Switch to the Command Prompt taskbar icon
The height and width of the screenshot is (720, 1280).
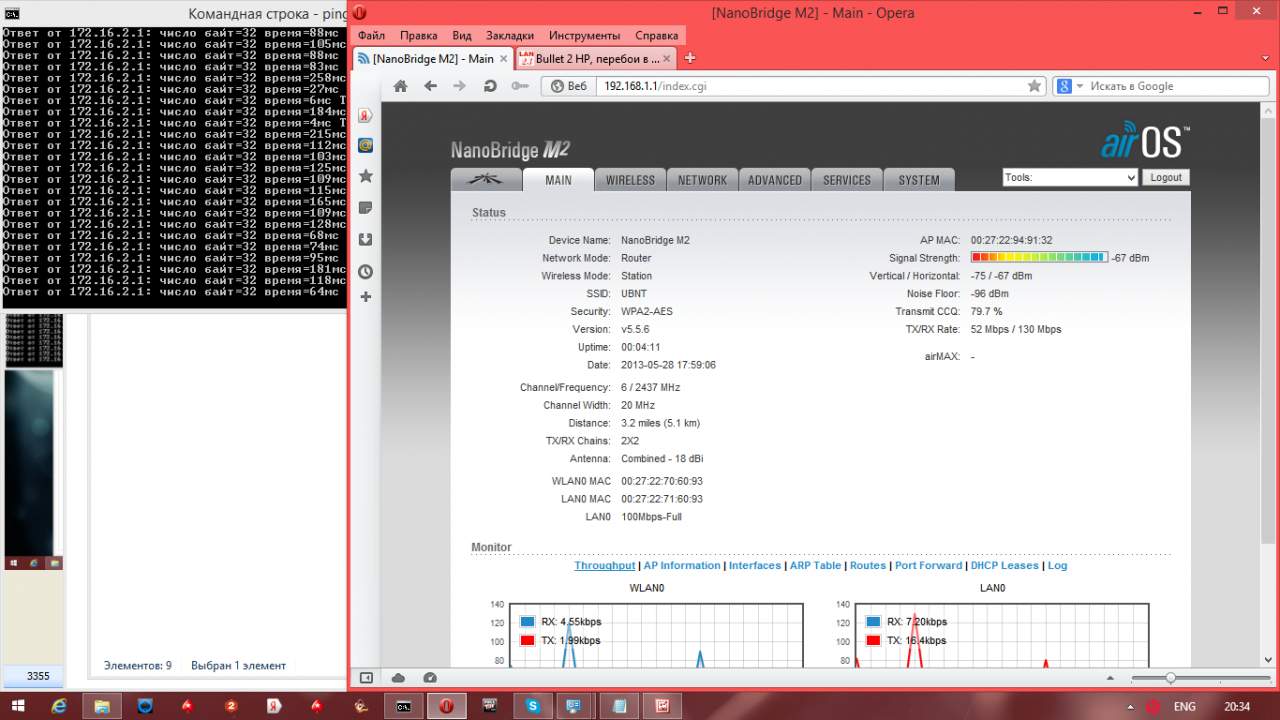[403, 706]
